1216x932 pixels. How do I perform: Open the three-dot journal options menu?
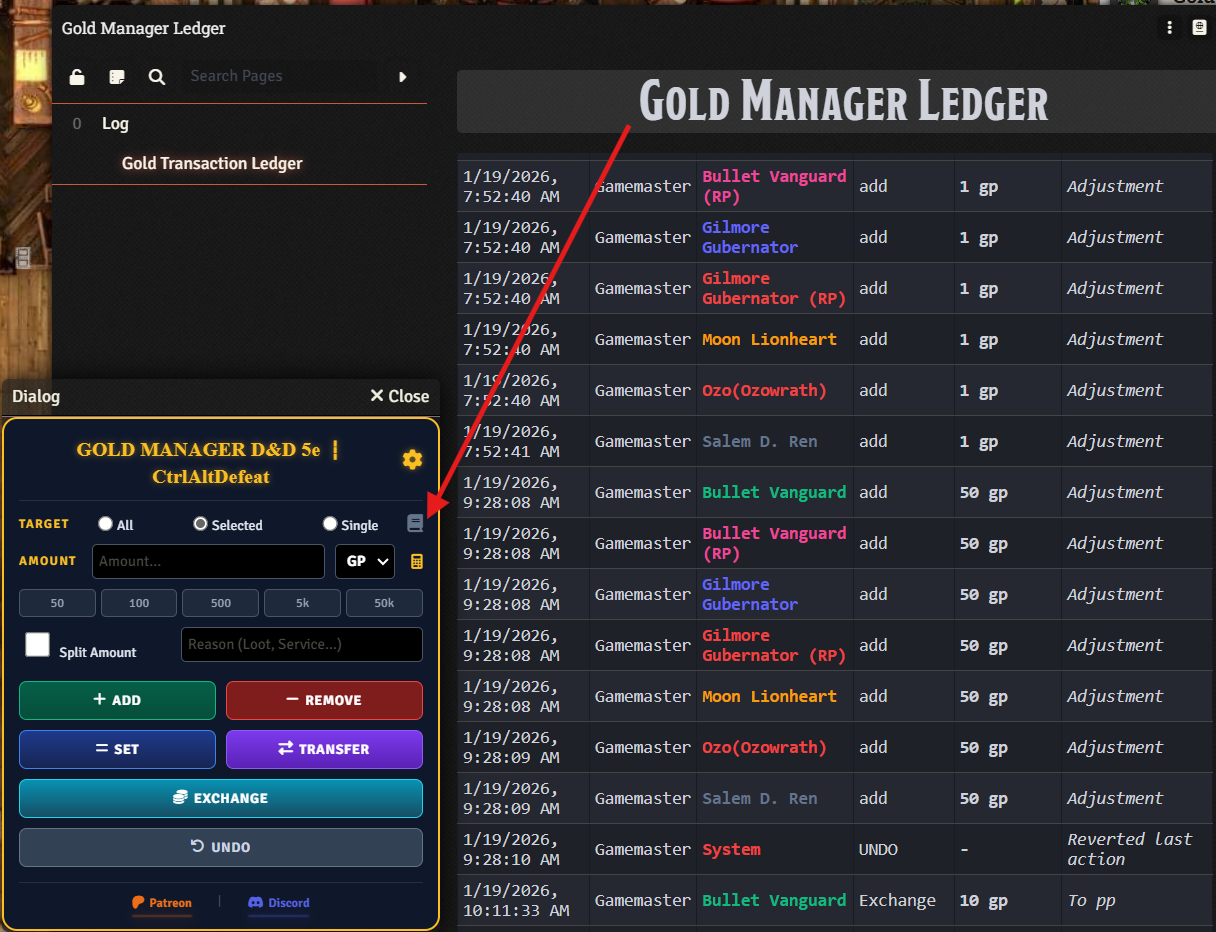[x=1170, y=28]
